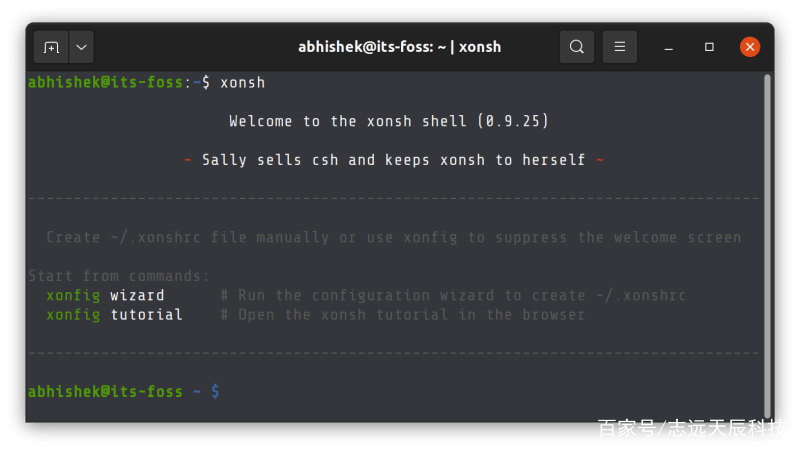Click the Run the configuration wizard comment
The height and width of the screenshot is (451, 800).
coord(453,295)
